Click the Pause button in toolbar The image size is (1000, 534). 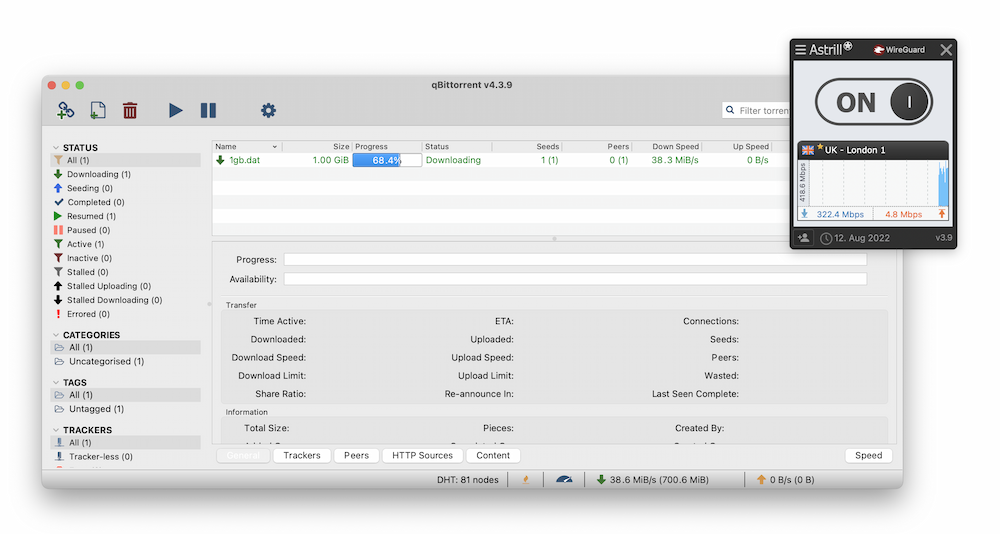pyautogui.click(x=209, y=110)
